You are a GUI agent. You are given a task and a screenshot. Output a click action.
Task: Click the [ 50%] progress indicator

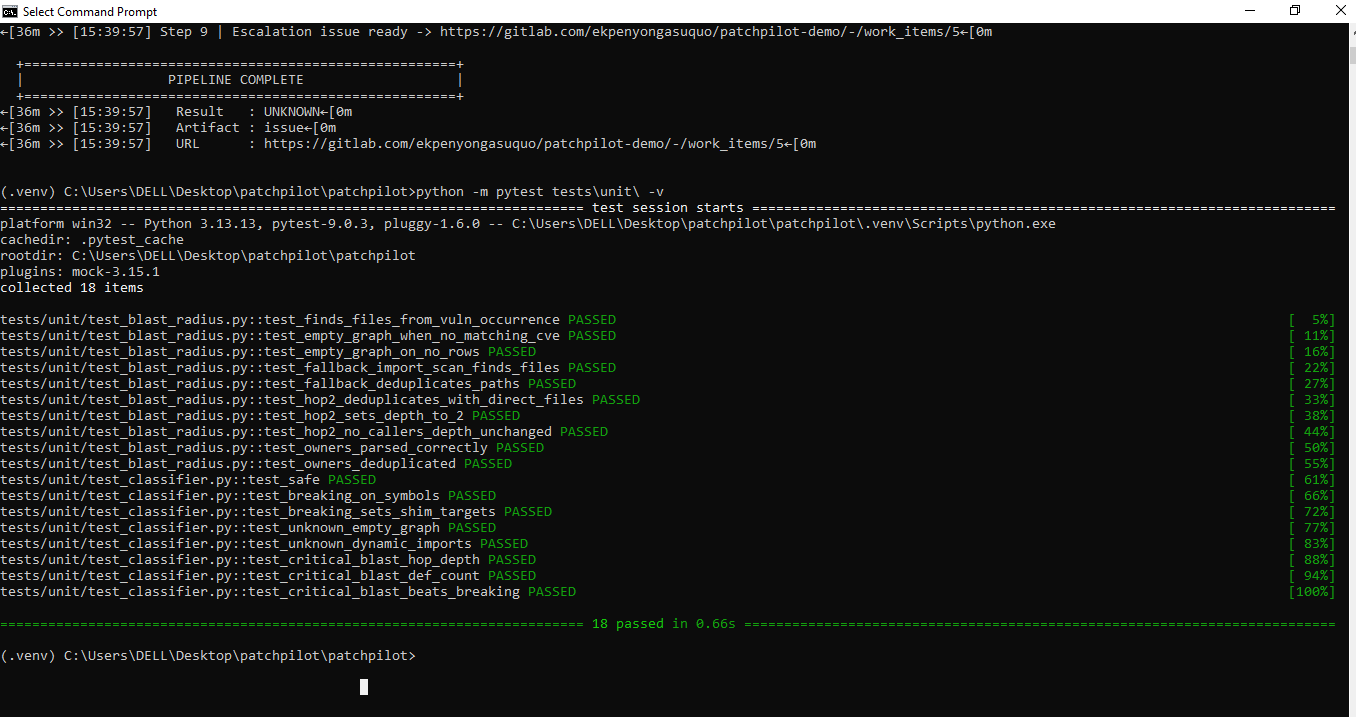click(x=1312, y=448)
